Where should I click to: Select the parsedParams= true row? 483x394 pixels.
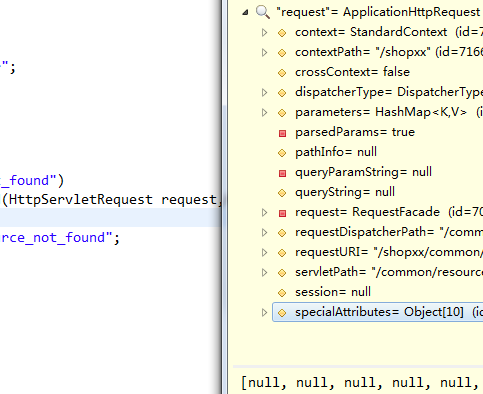click(x=355, y=132)
